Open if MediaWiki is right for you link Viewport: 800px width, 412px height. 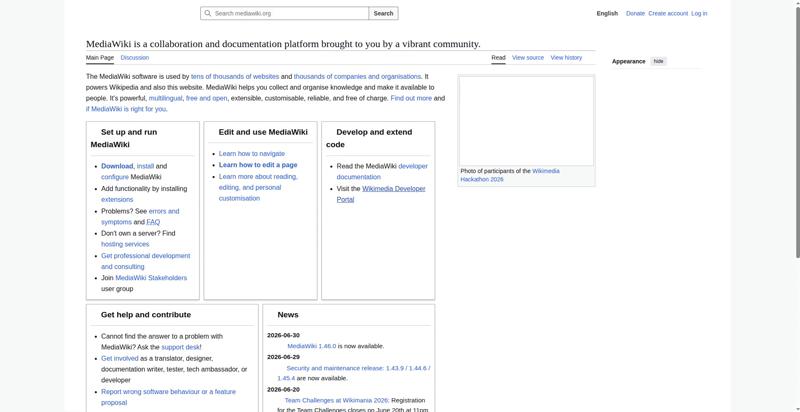(x=126, y=109)
